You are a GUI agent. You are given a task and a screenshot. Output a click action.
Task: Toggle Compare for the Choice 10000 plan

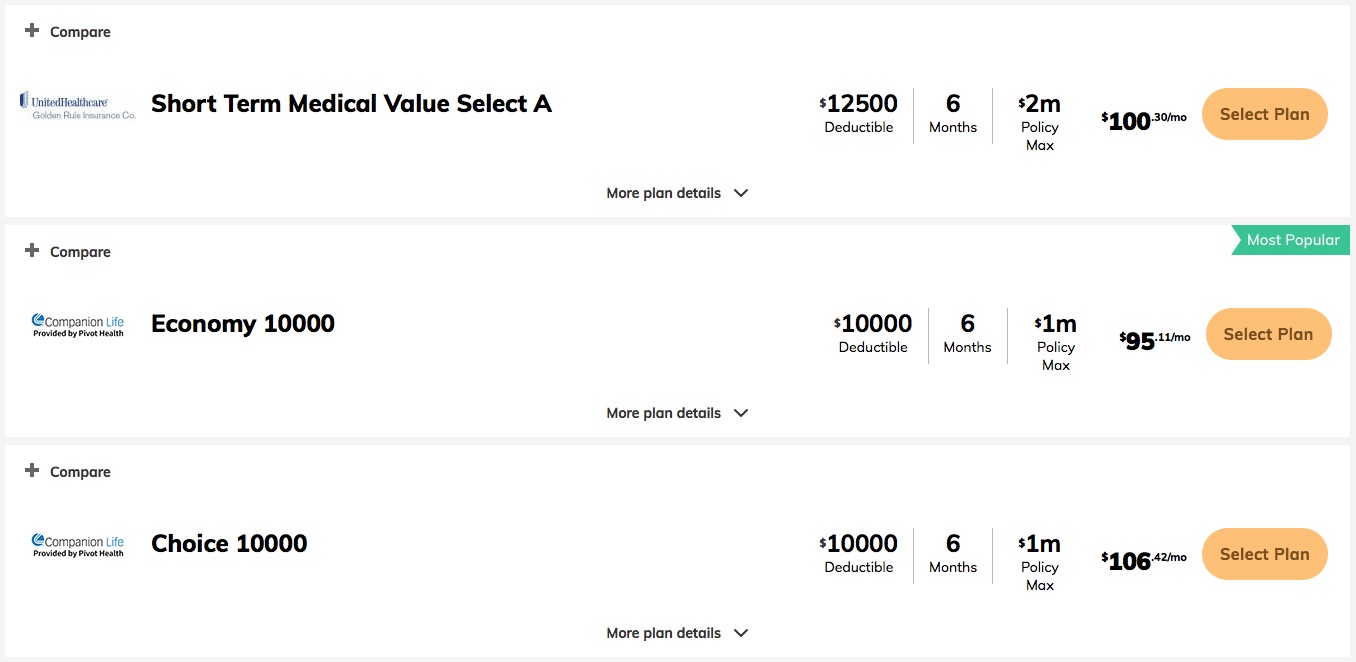point(68,472)
